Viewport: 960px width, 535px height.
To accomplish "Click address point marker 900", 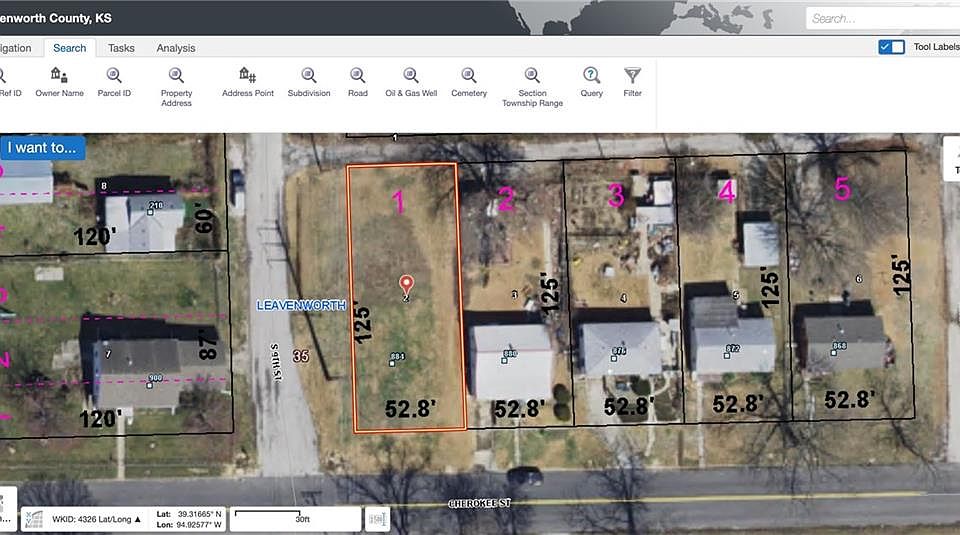I will (149, 385).
